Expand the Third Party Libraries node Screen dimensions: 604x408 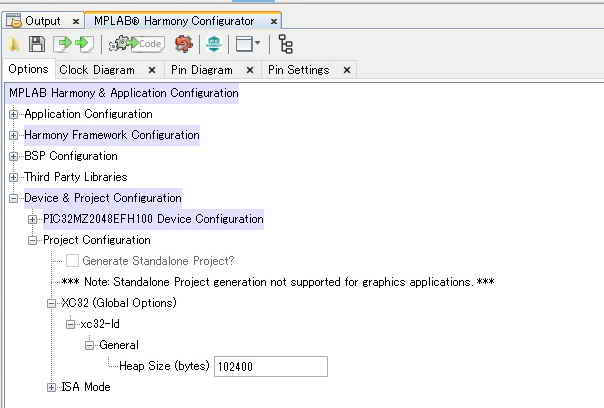coord(13,177)
